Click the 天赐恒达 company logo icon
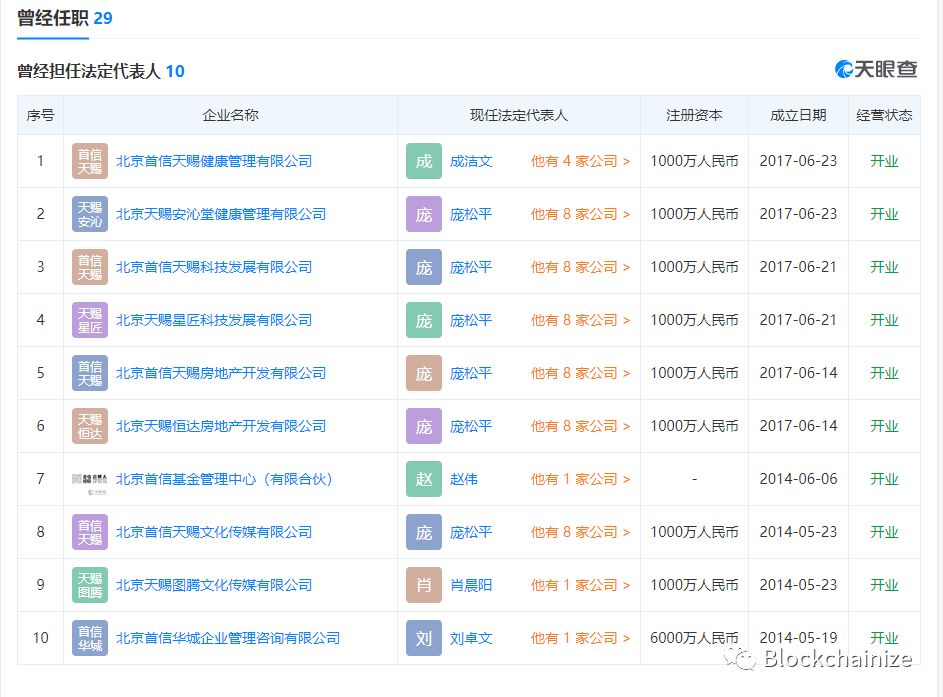The height and width of the screenshot is (697, 943). (x=90, y=426)
